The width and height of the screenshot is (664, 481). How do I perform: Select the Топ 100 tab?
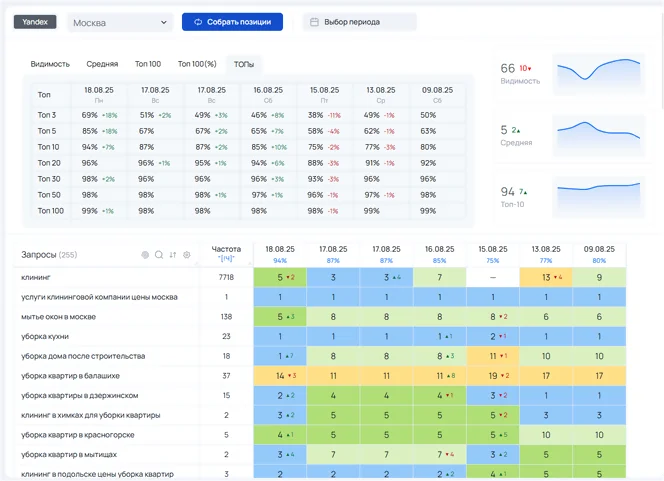tap(148, 64)
